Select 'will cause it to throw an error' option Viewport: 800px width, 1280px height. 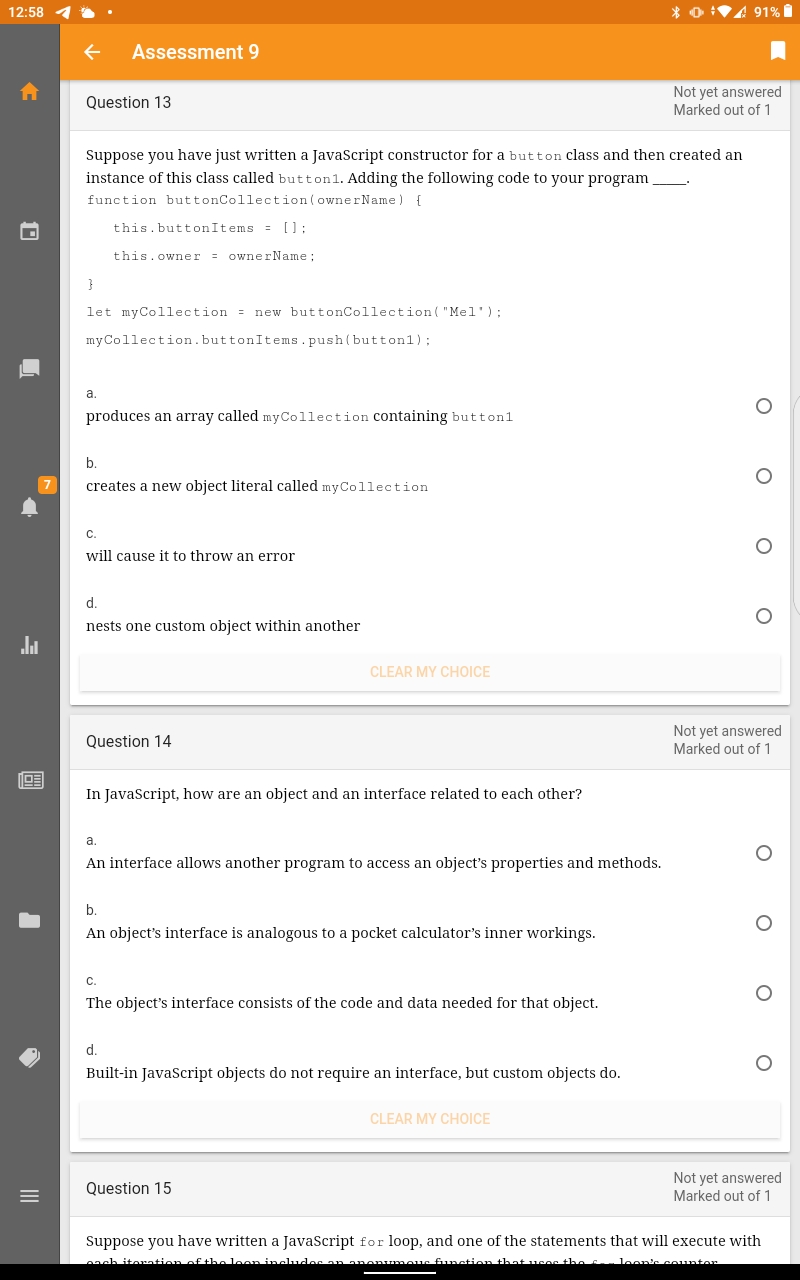pyautogui.click(x=764, y=546)
